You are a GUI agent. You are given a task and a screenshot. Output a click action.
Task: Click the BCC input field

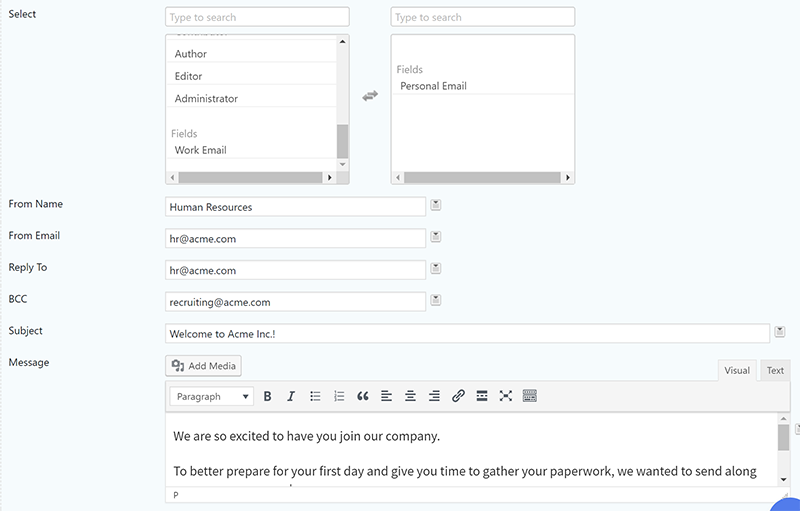tap(295, 301)
